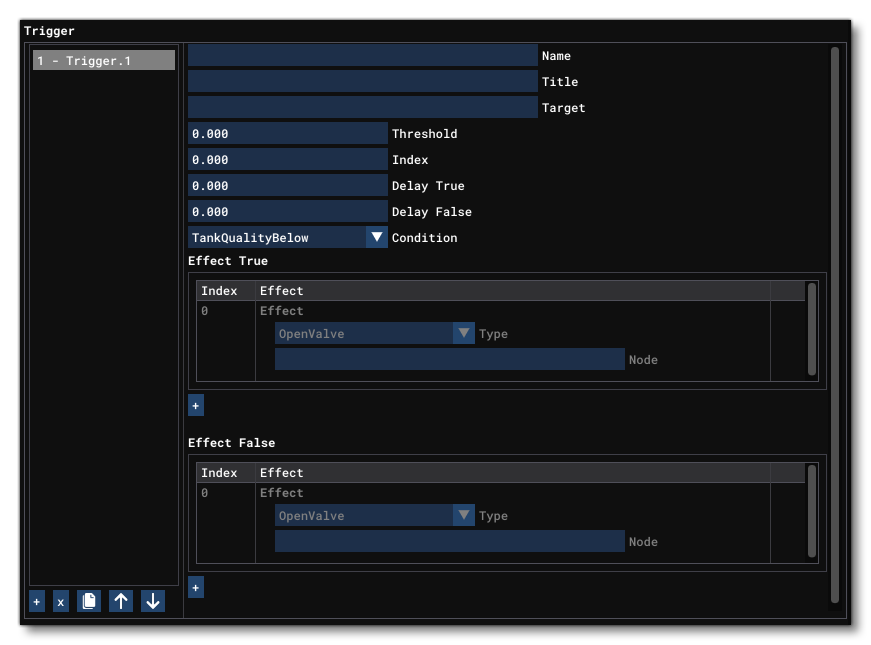Click into the Target field
The width and height of the screenshot is (871, 645).
362,108
